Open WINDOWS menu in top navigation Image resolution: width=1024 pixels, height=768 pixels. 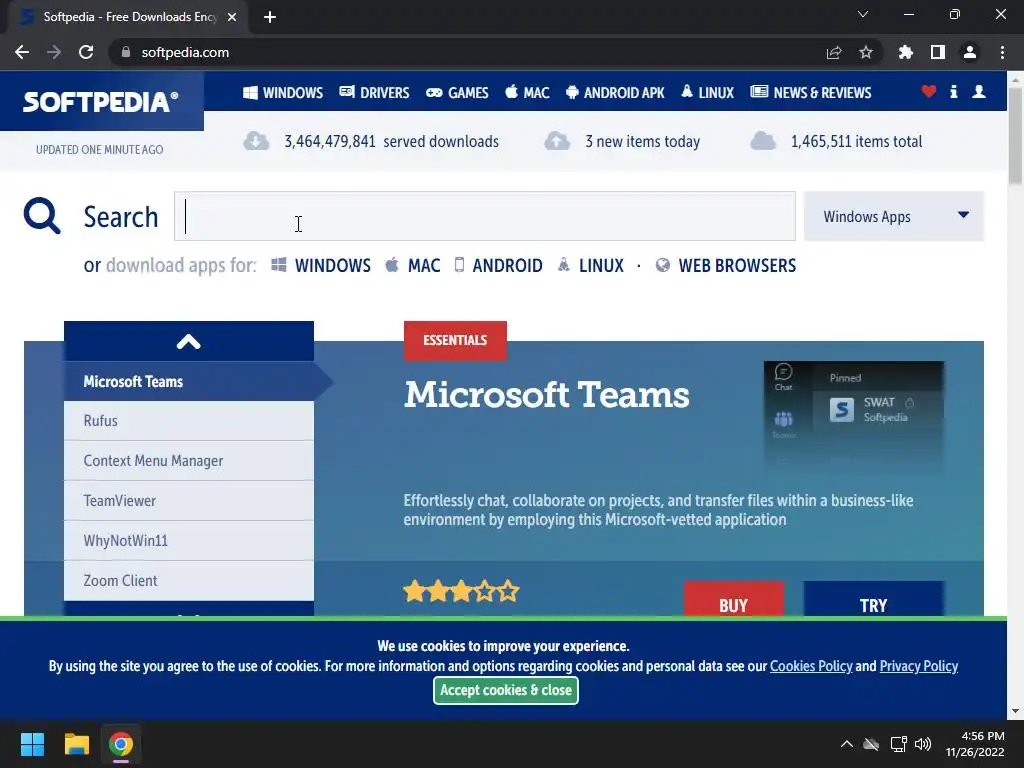[x=283, y=93]
